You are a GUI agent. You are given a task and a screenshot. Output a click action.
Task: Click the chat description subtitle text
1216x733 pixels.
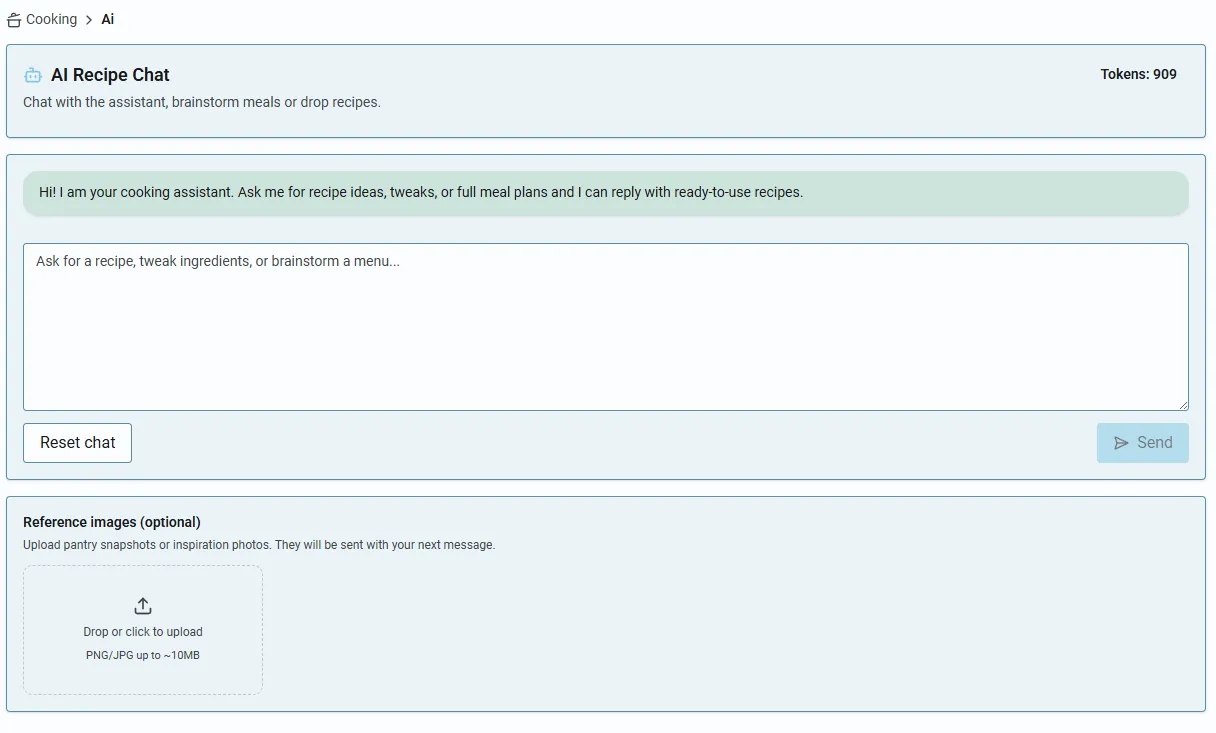[x=201, y=102]
